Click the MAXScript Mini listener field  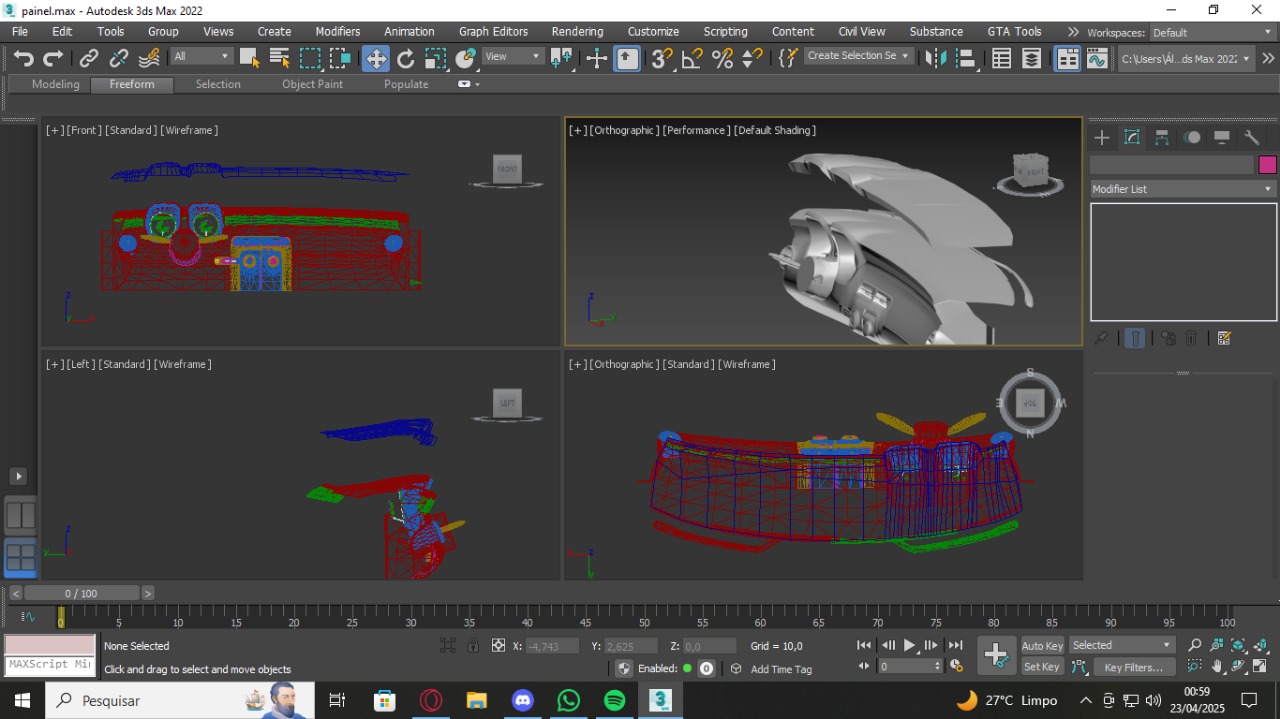tap(50, 664)
